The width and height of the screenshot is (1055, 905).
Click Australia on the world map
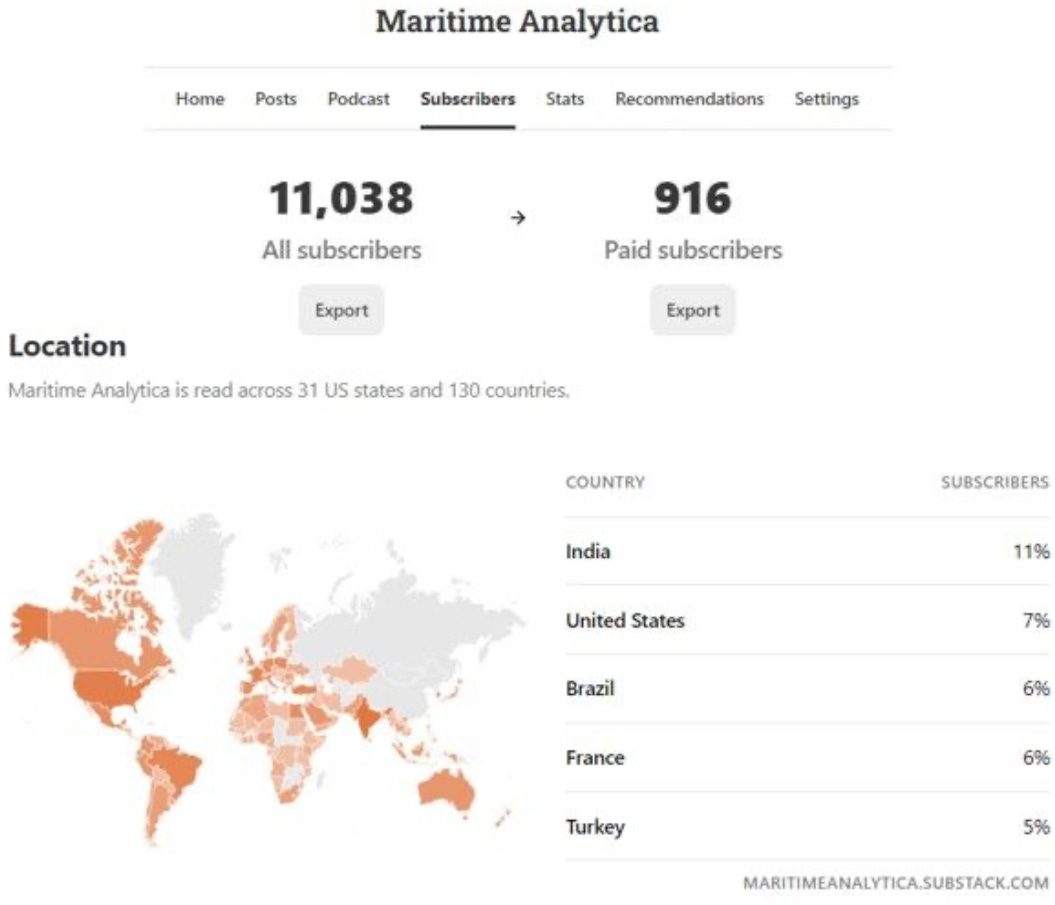tap(446, 791)
